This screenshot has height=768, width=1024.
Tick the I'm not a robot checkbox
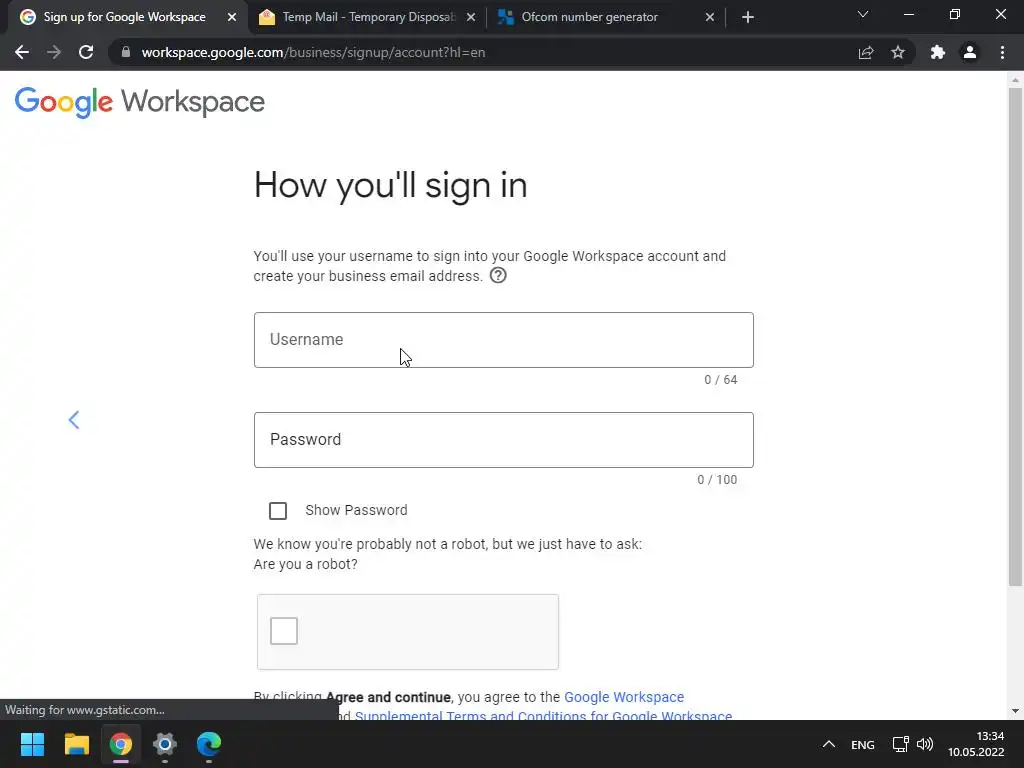tap(284, 631)
